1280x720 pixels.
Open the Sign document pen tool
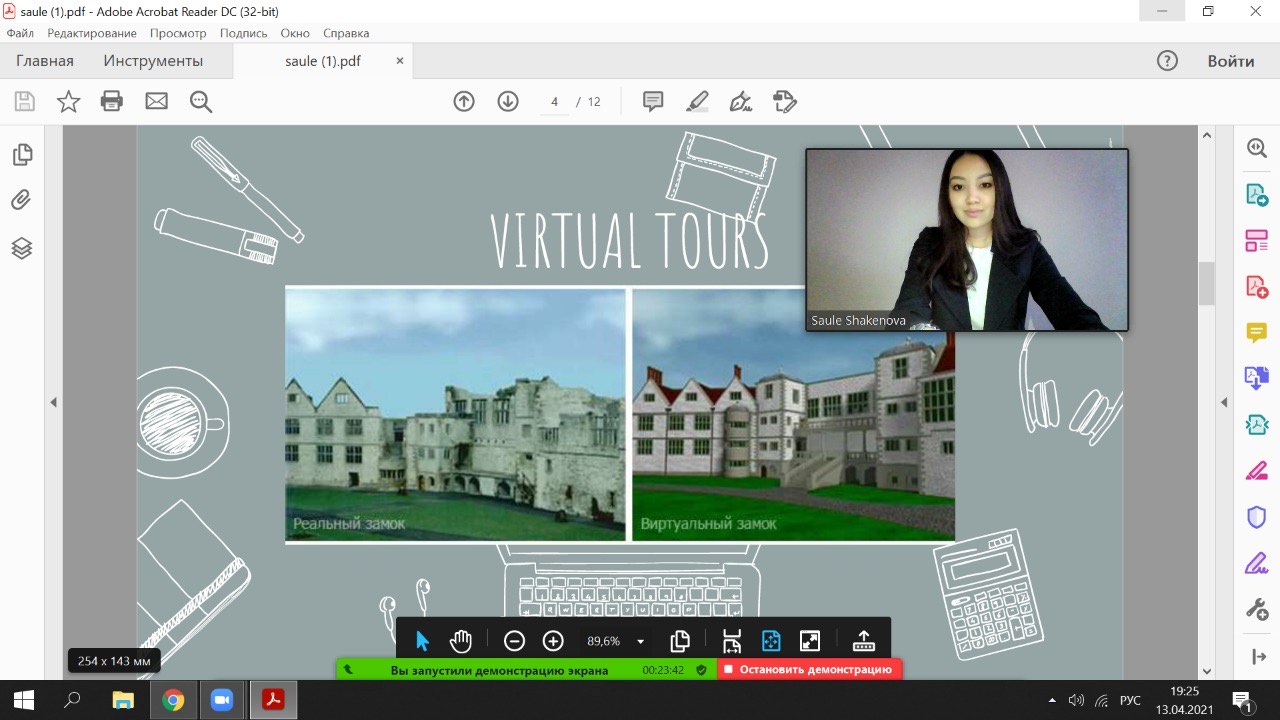741,101
